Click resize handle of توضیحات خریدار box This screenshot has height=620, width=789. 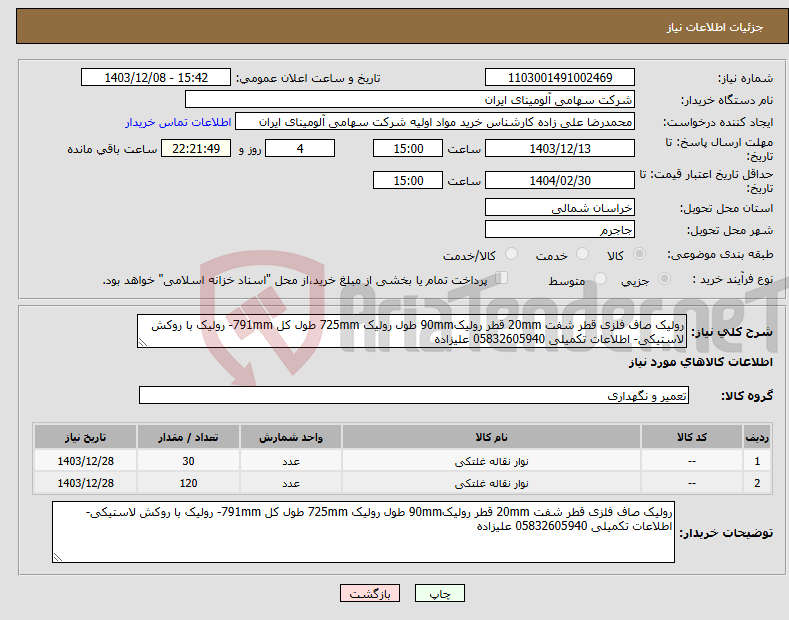(x=57, y=557)
